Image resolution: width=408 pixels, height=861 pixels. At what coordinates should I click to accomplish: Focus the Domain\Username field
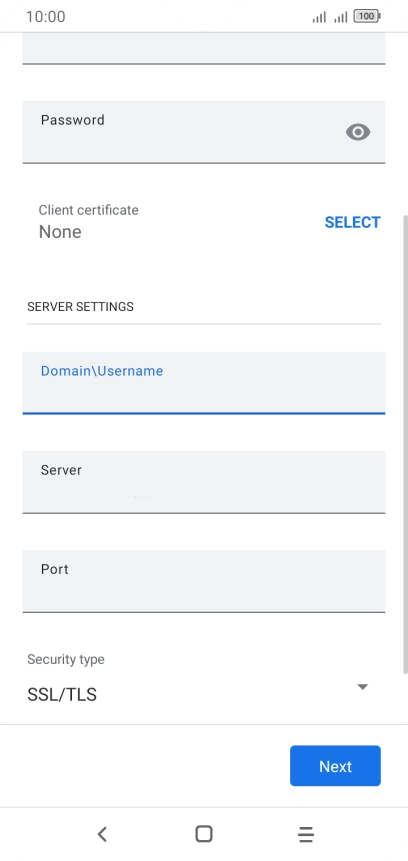coord(204,383)
